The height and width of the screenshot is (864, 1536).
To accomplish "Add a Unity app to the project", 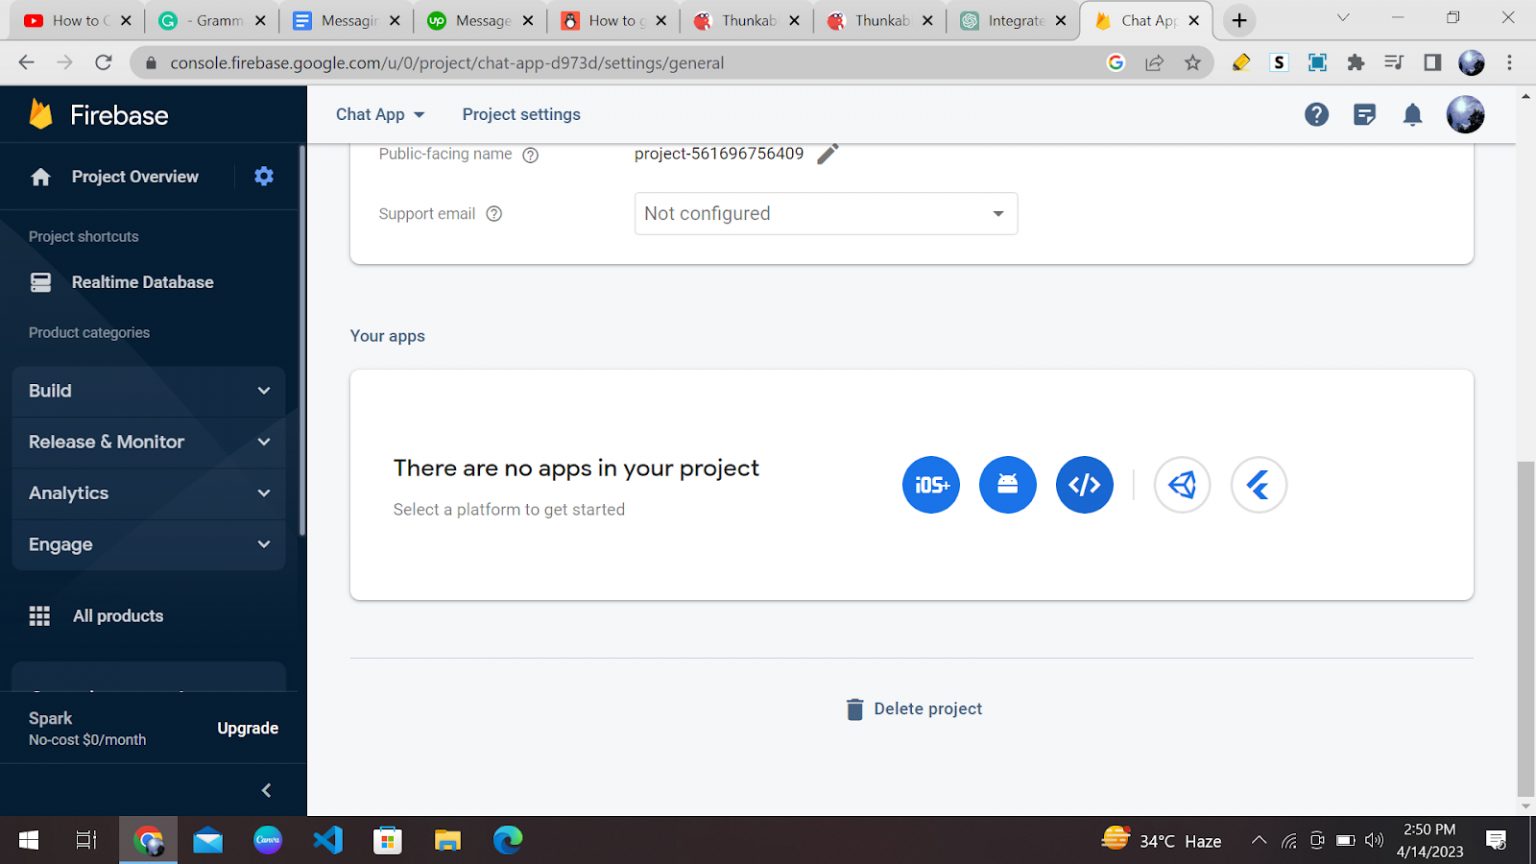I will pyautogui.click(x=1182, y=484).
